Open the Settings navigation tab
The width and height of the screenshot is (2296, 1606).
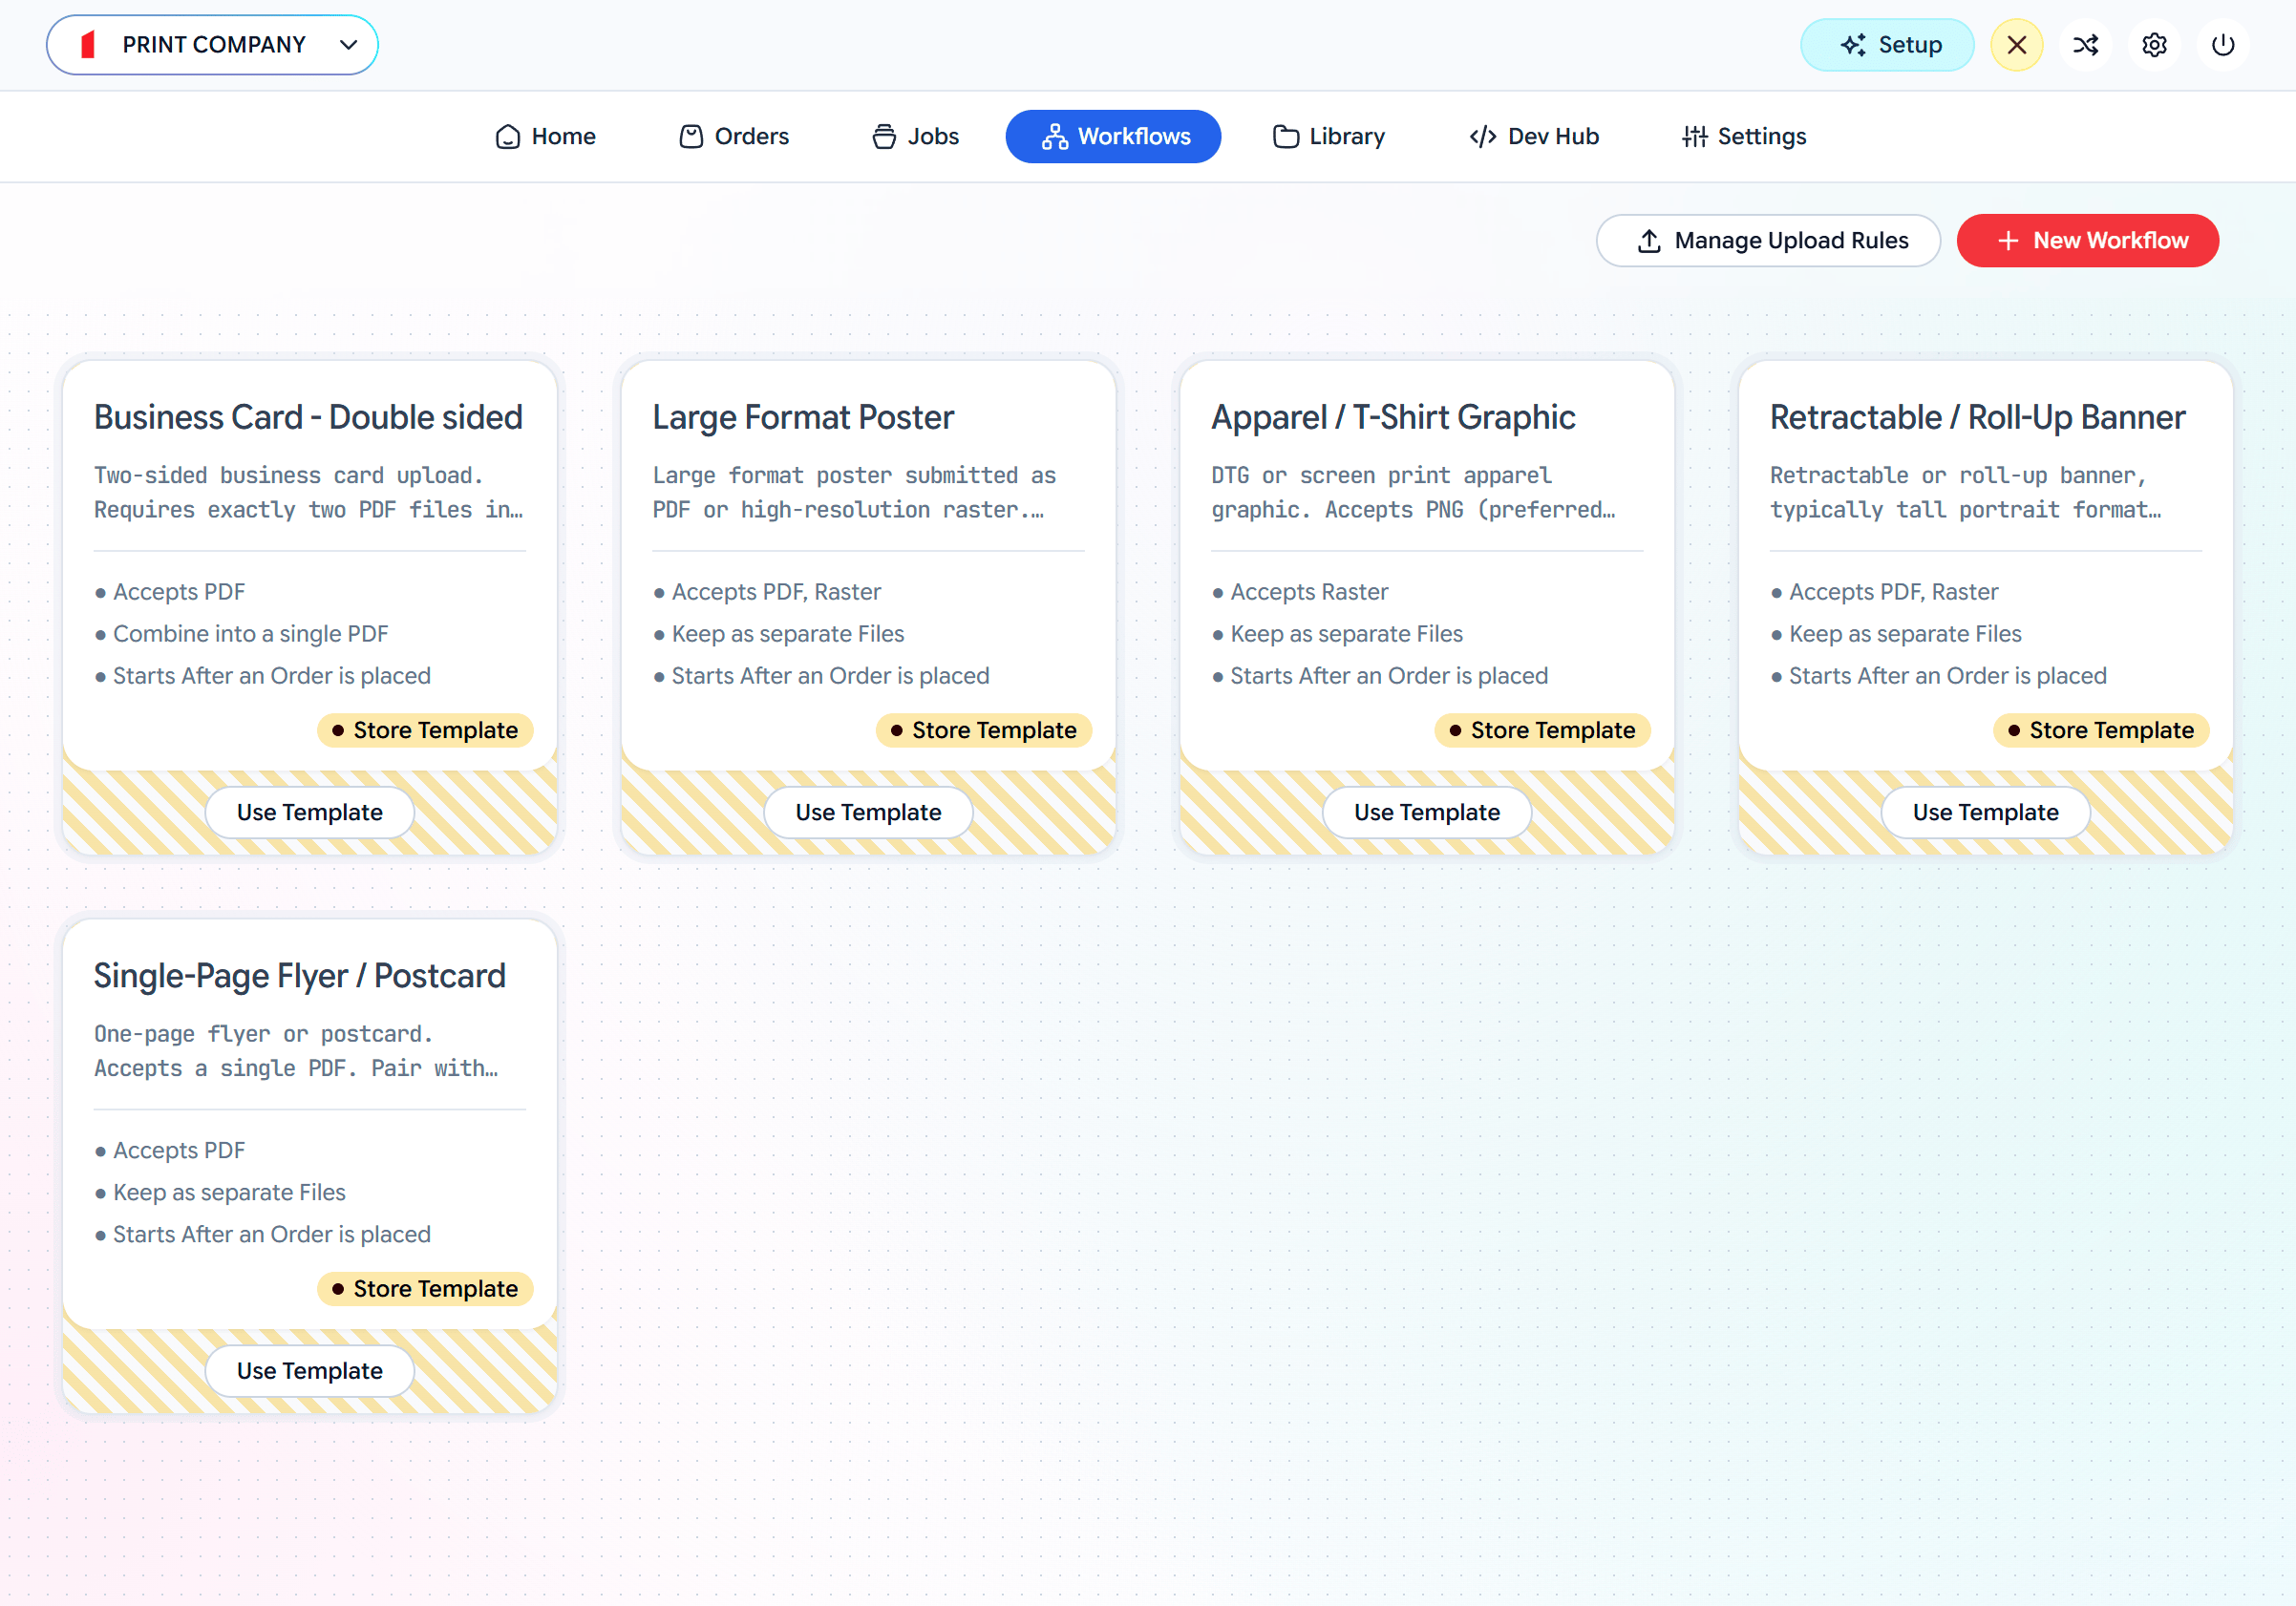pyautogui.click(x=1744, y=136)
